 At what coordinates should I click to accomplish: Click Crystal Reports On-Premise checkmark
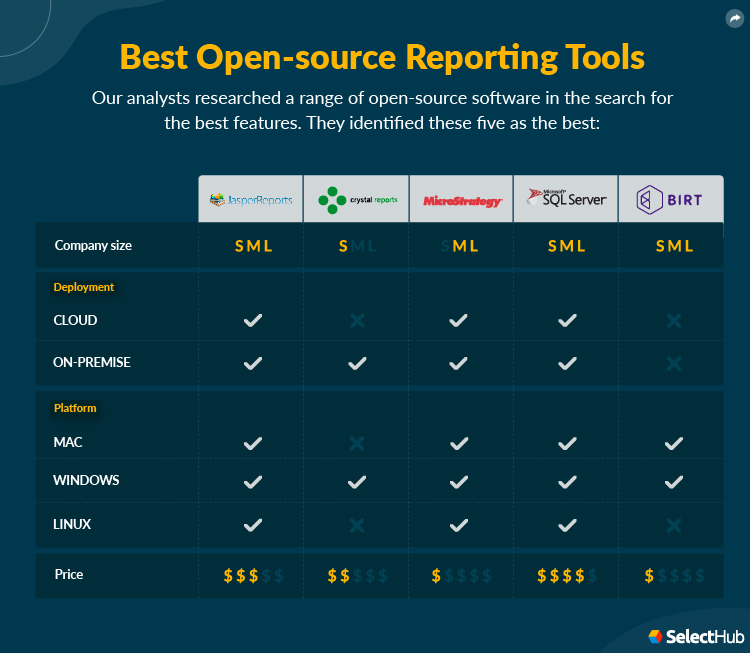tap(357, 364)
